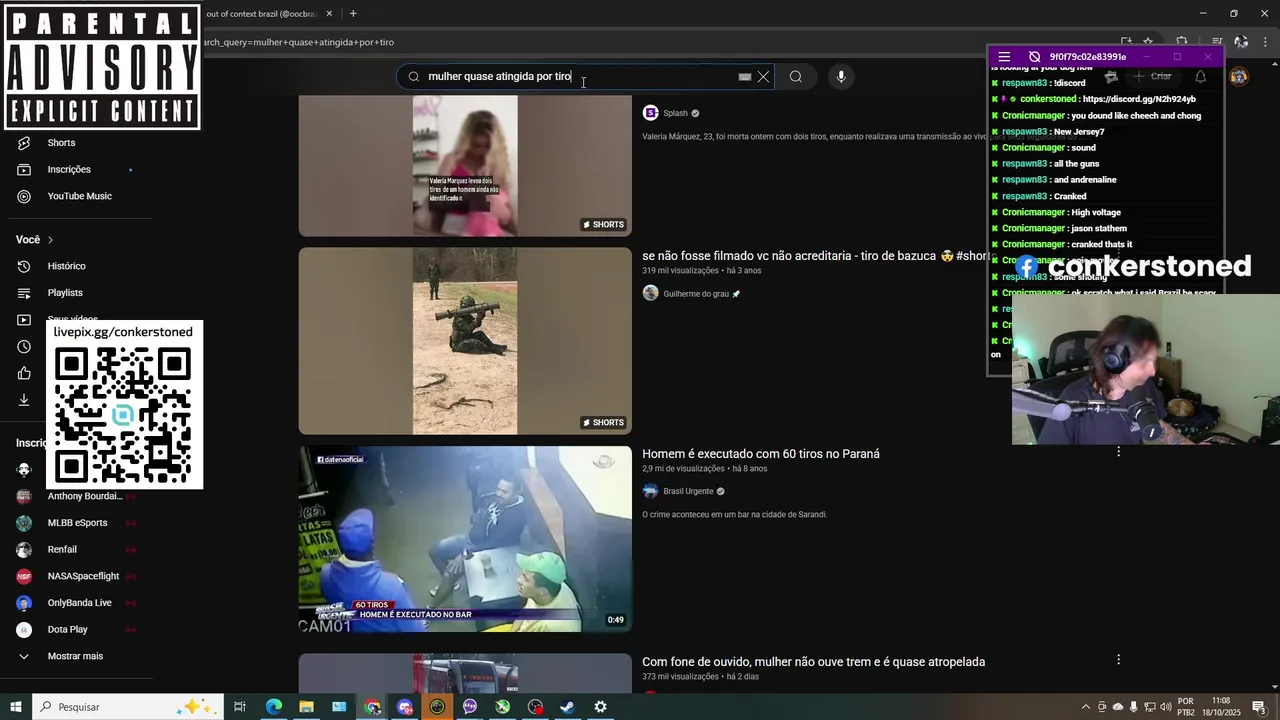Switch to Chrome in the taskbar

(372, 707)
